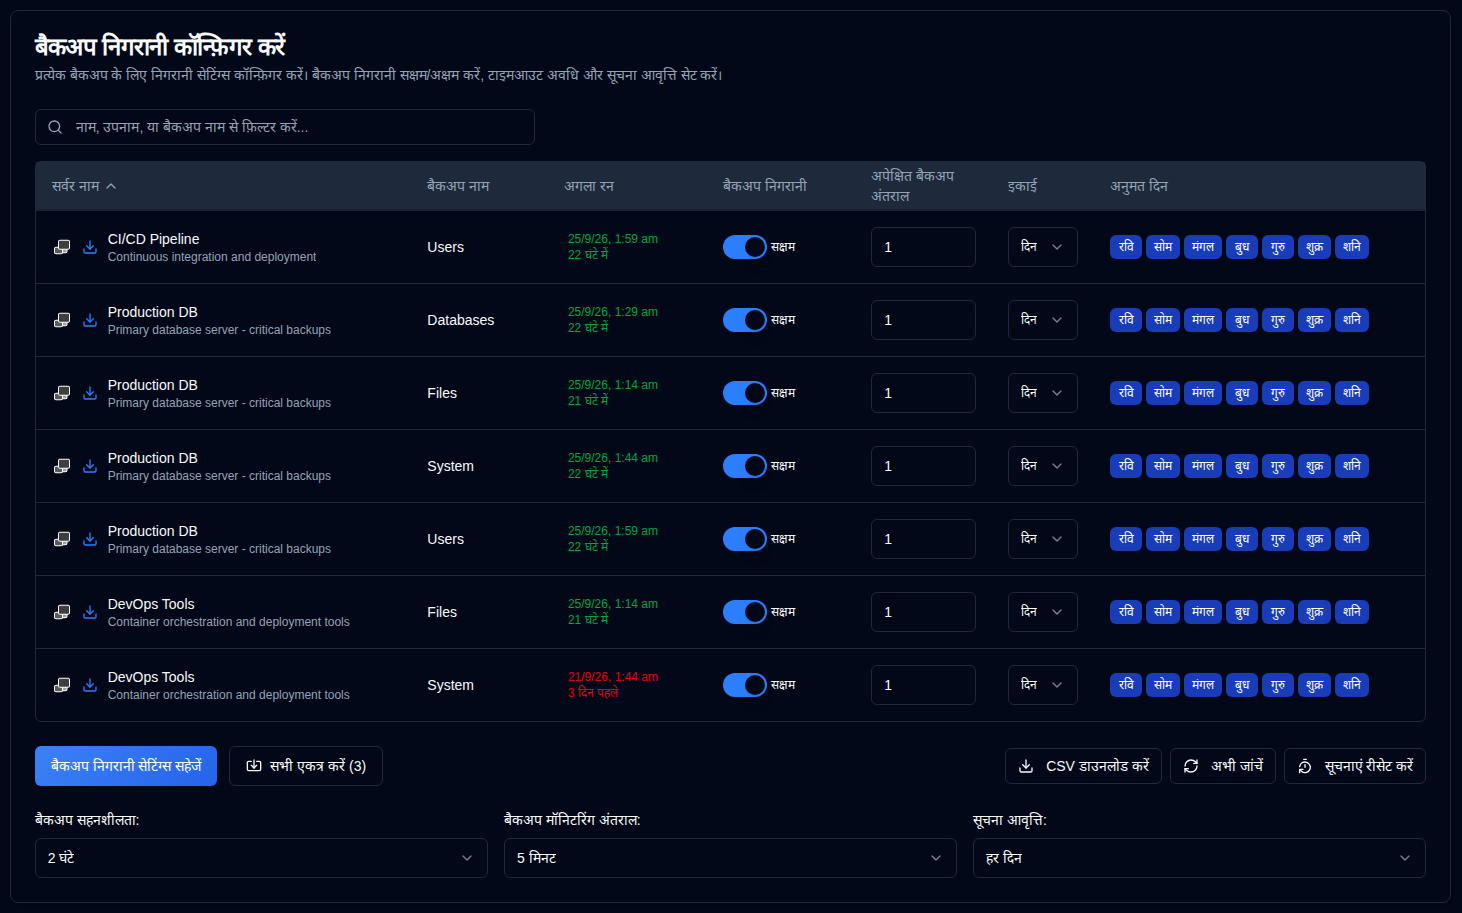Disable monitoring for DevOps Tools System backup
Image resolution: width=1462 pixels, height=913 pixels.
click(745, 685)
